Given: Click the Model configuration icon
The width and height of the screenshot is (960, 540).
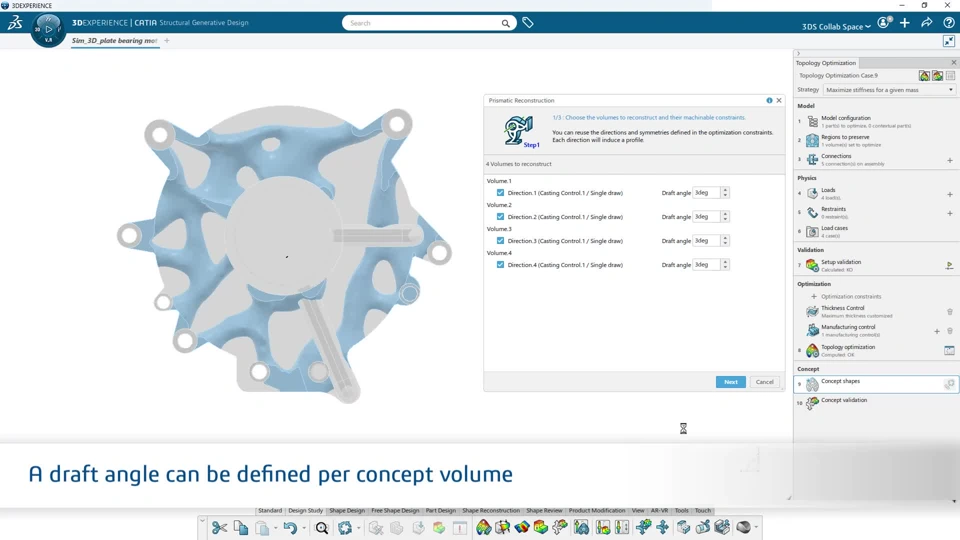Looking at the screenshot, I should [x=812, y=121].
